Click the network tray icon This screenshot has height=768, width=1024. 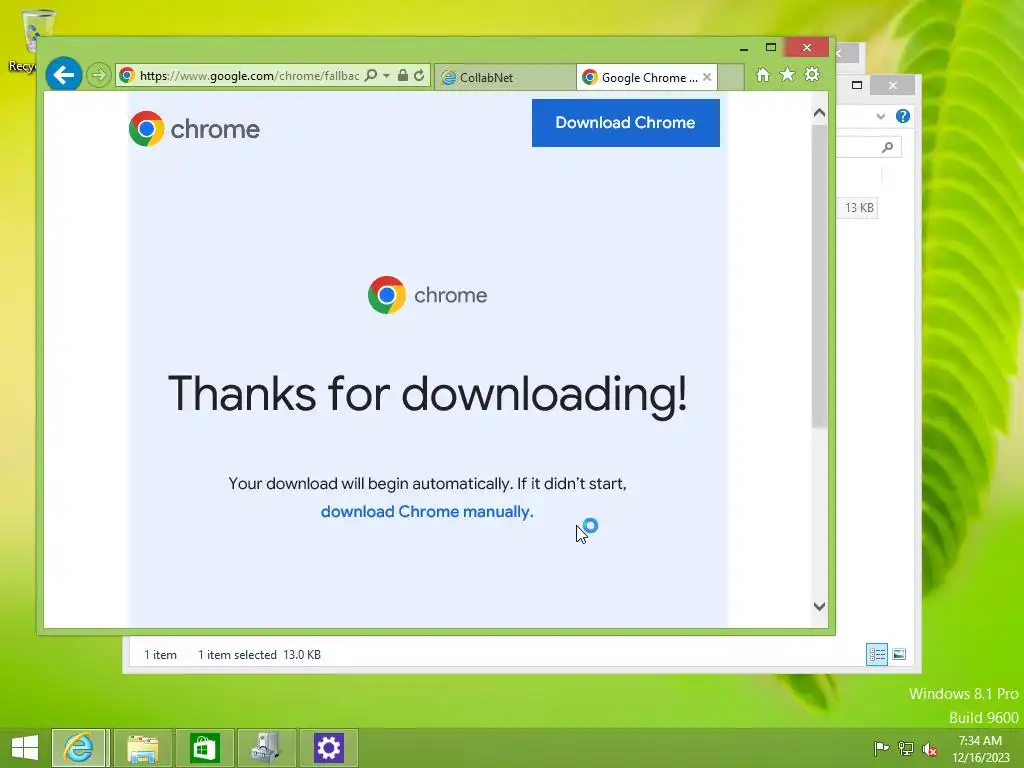click(906, 748)
